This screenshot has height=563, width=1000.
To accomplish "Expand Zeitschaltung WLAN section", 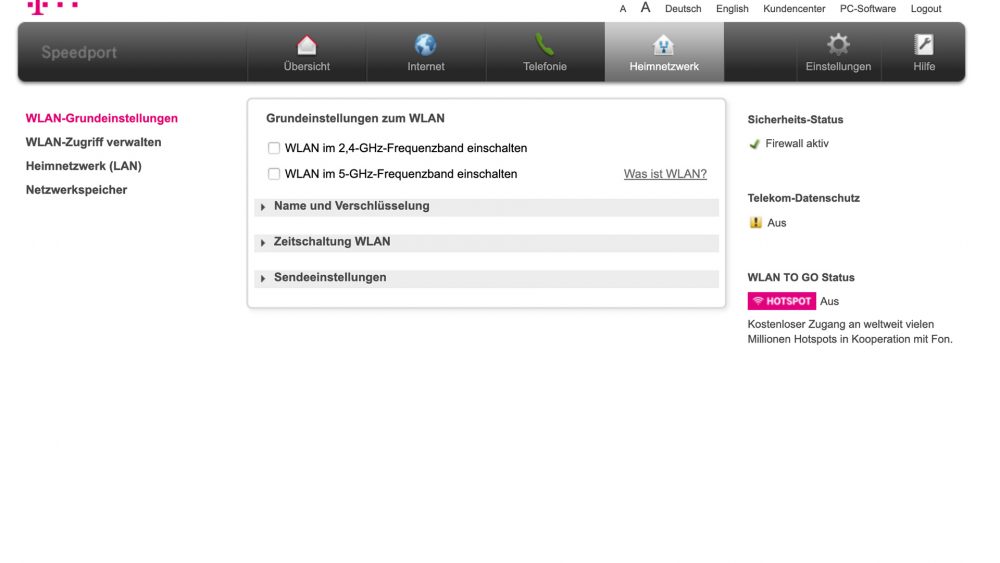I will (486, 242).
